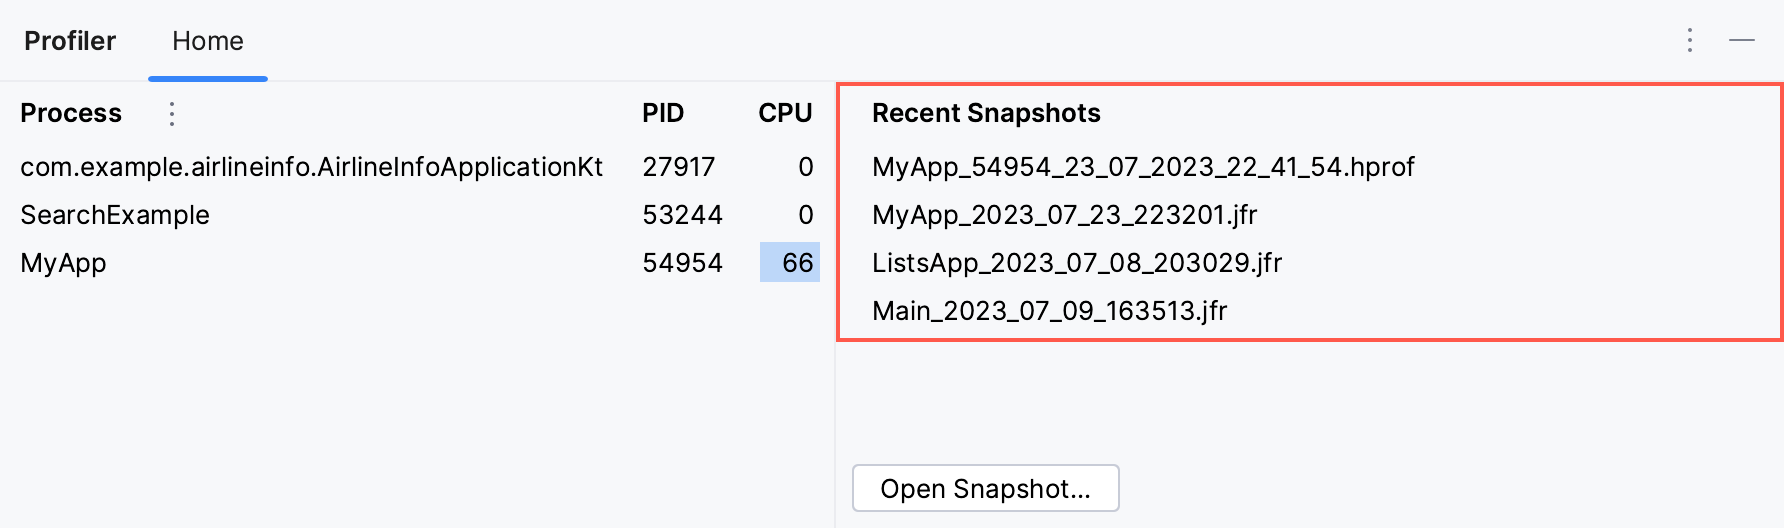Screen dimensions: 1784x528
Task: Sort processes by PID column header
Action: pyautogui.click(x=663, y=113)
